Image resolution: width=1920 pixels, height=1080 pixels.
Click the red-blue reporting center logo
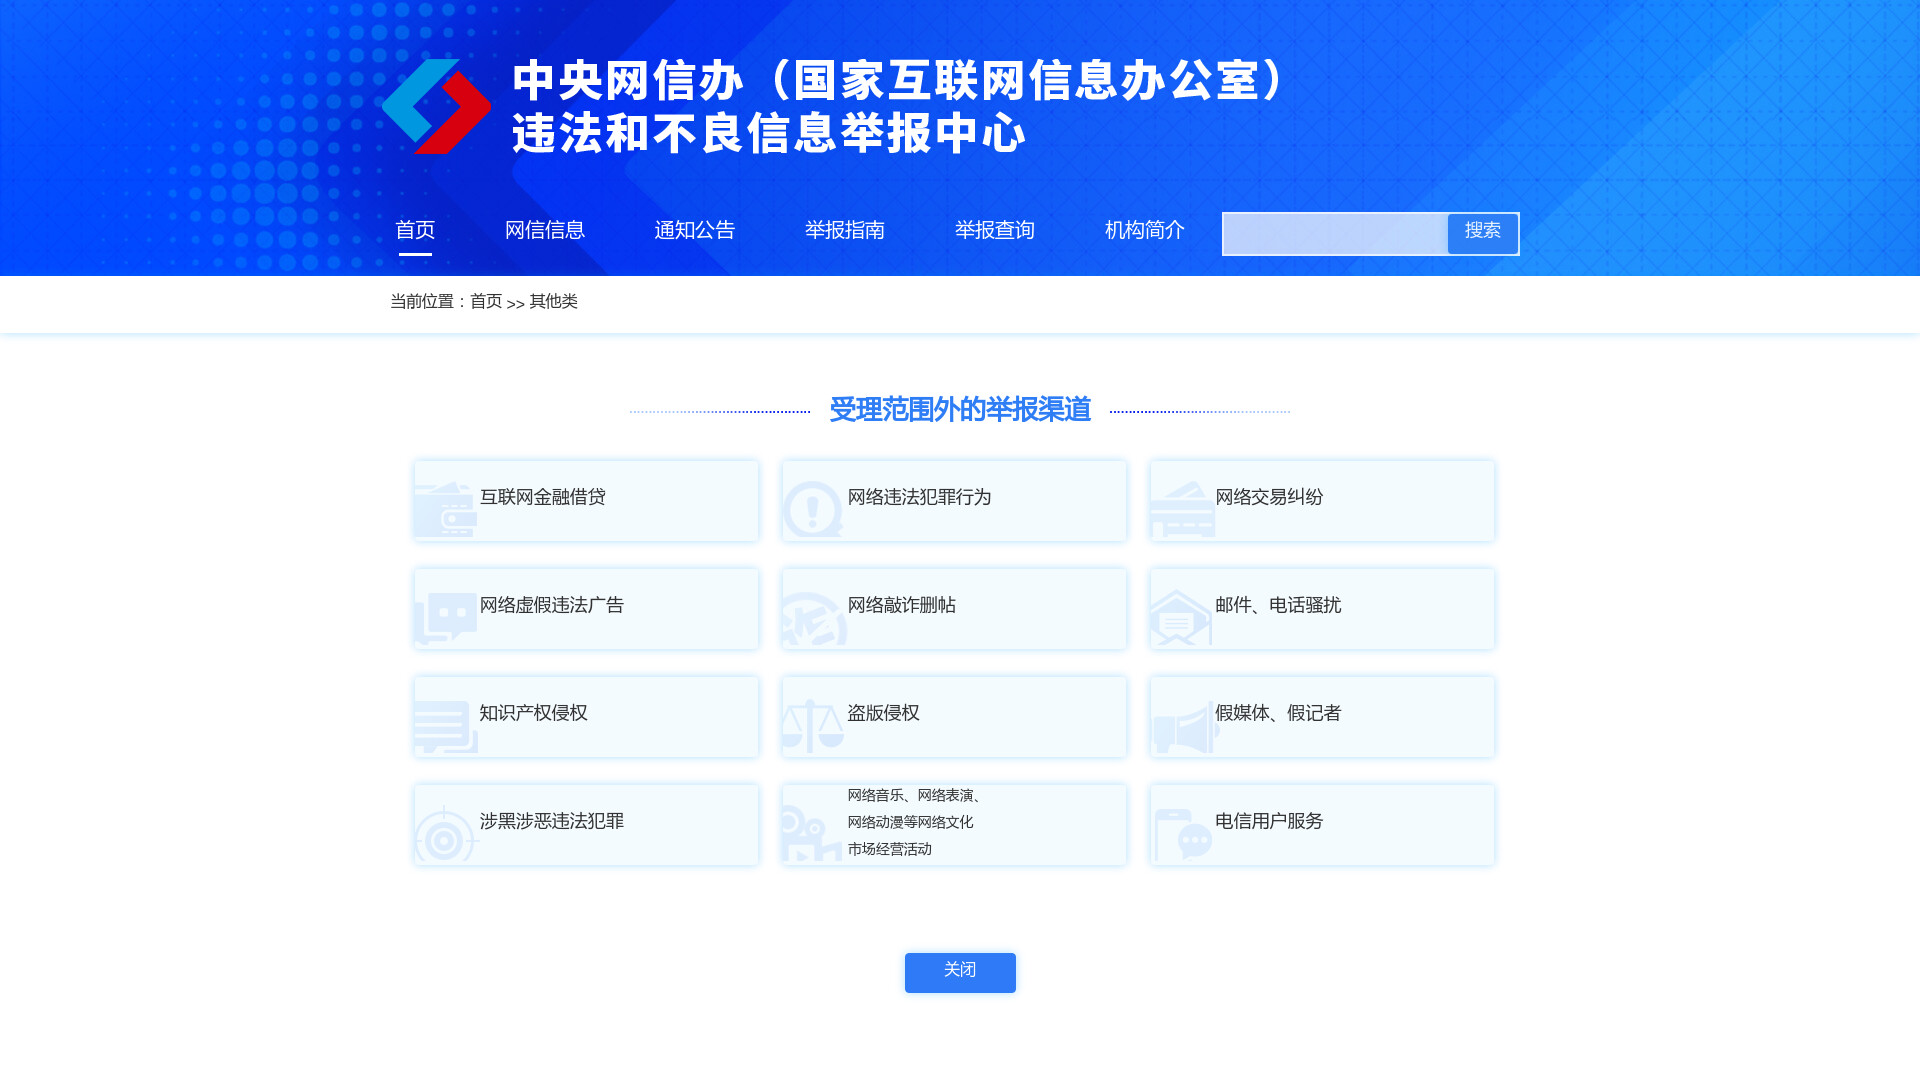pos(437,106)
